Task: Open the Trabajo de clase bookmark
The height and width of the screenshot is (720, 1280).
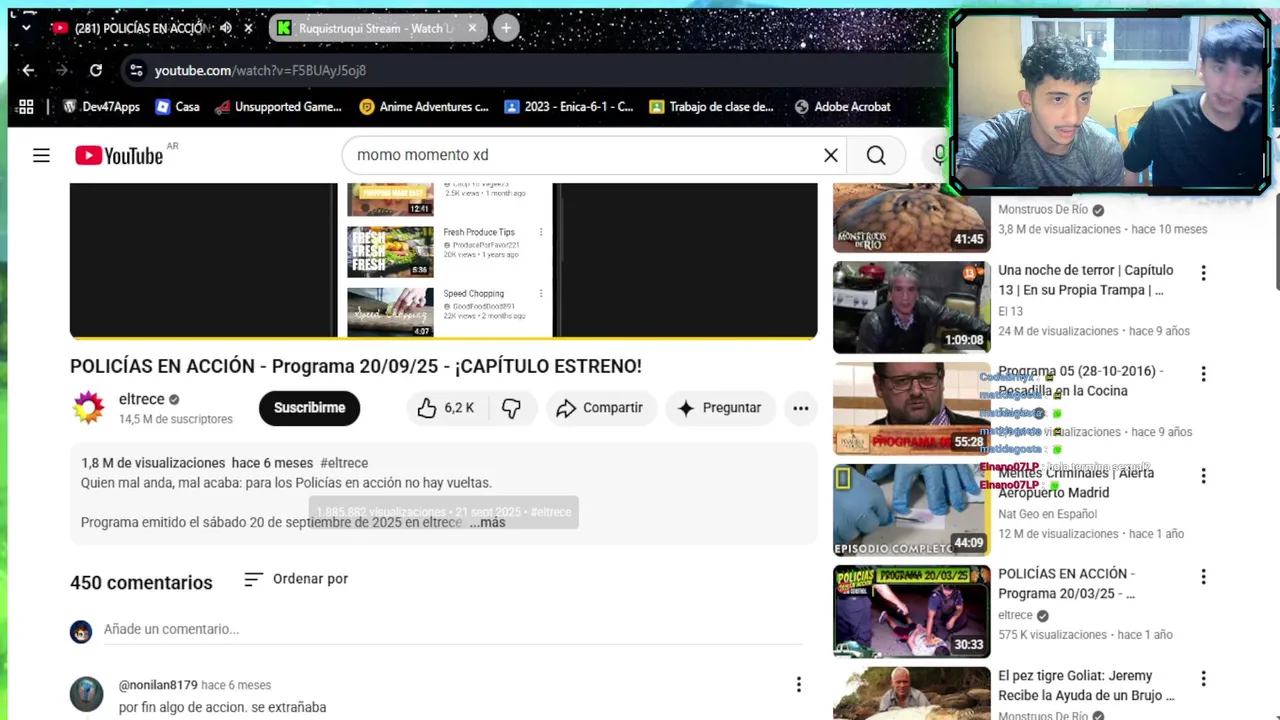Action: [711, 107]
